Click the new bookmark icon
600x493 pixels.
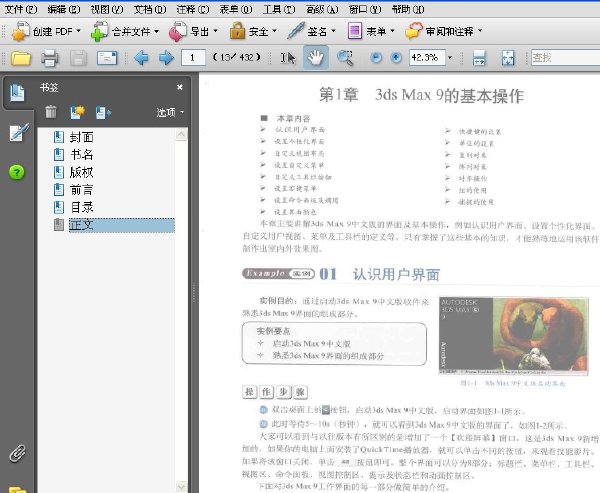tap(78, 112)
